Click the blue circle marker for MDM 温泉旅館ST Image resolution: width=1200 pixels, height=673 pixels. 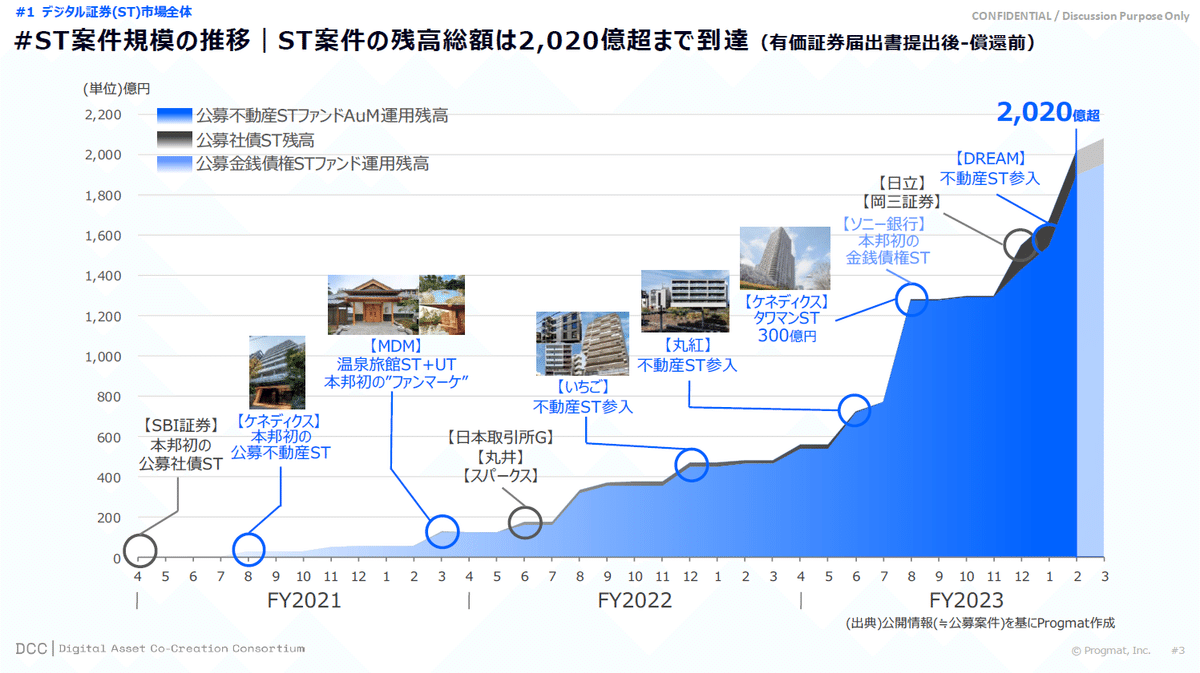click(x=442, y=531)
